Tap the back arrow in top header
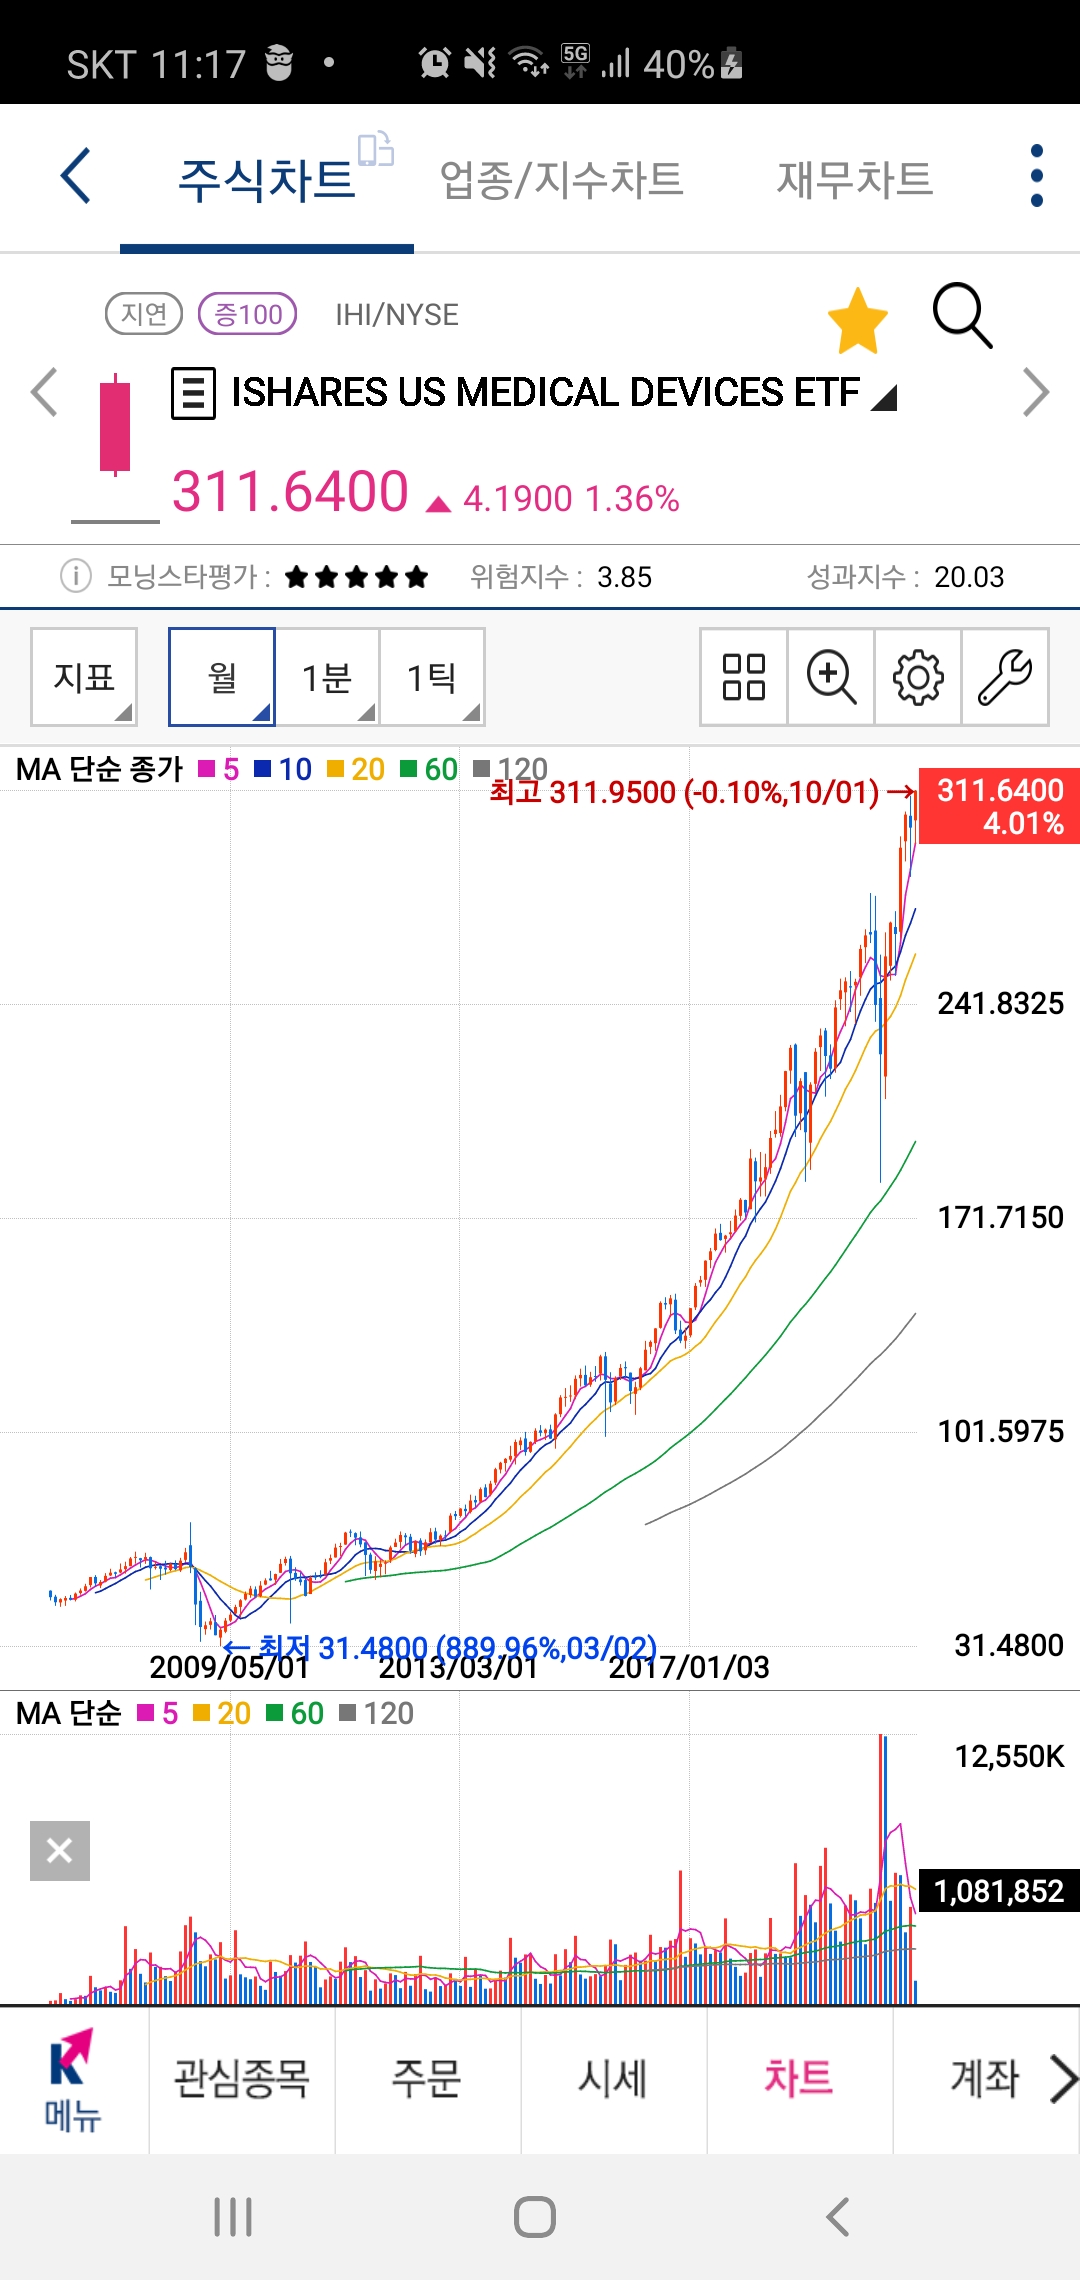Screen dimensions: 1080x2280 pos(76,177)
